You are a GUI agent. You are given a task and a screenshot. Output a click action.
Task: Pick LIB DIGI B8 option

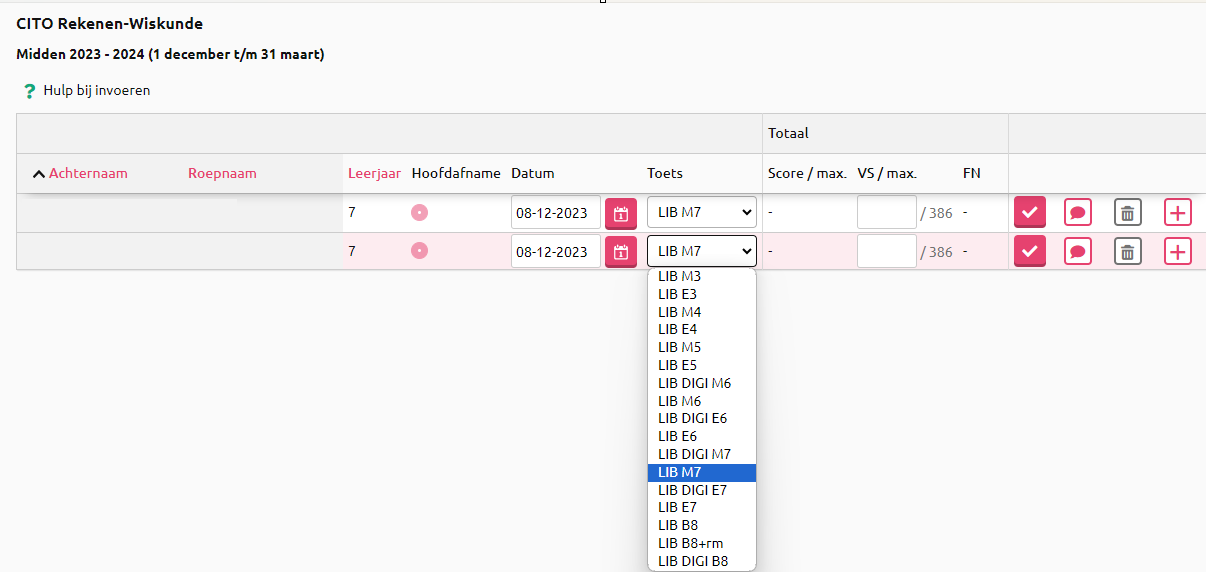702,561
